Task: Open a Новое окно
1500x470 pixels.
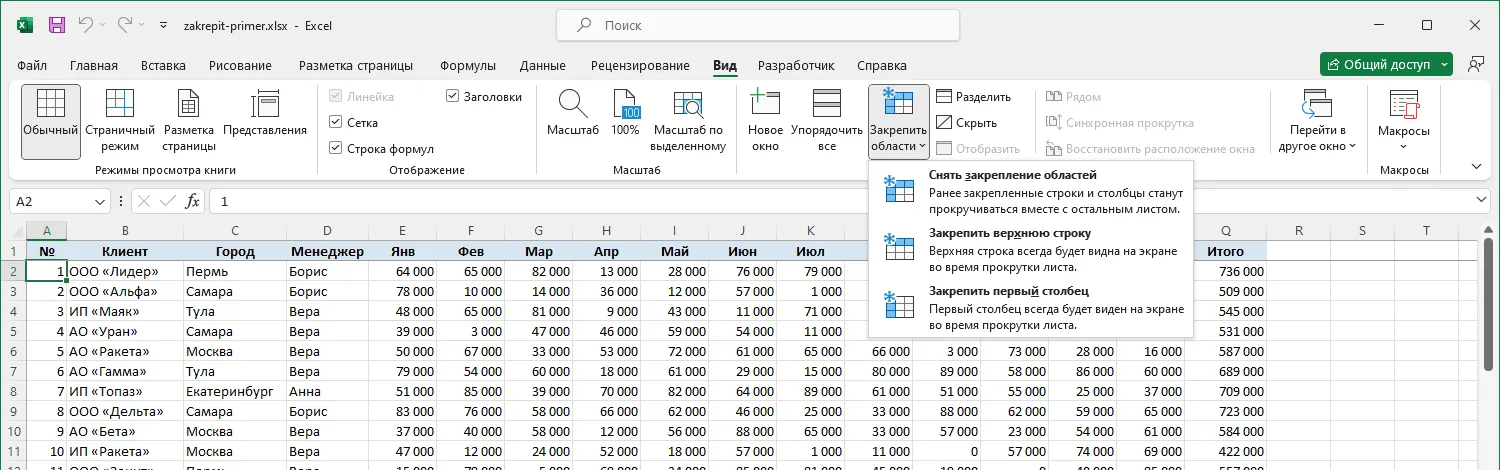Action: 765,121
